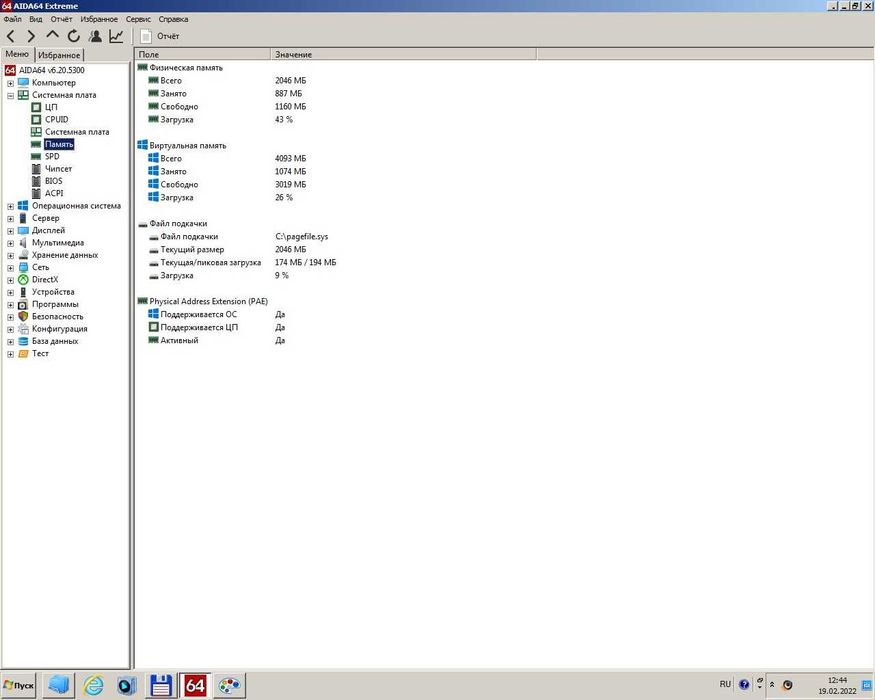Open the Paint palette taskbar icon
Image resolution: width=875 pixels, height=700 pixels.
click(229, 685)
